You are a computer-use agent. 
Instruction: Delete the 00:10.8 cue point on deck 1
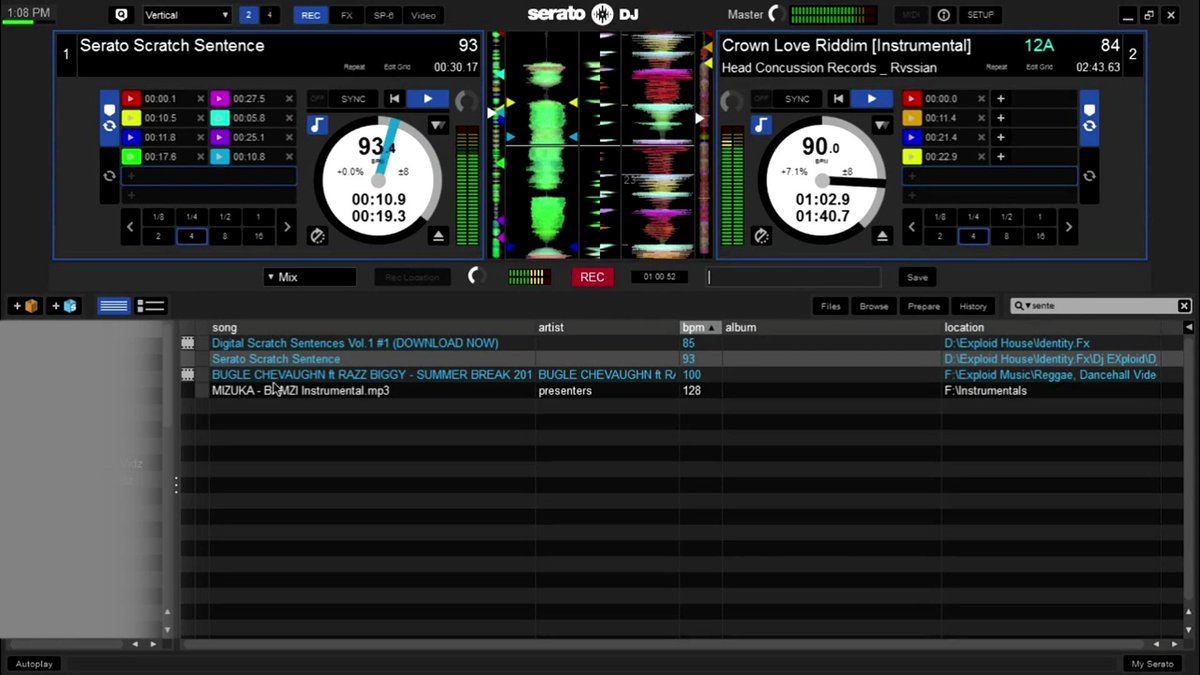click(x=289, y=157)
